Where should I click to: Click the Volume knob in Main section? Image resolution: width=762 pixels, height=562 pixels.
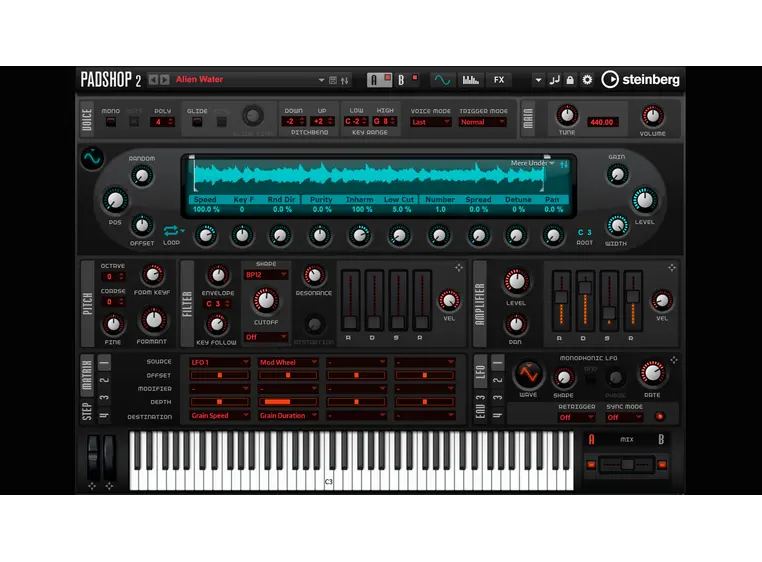click(652, 116)
